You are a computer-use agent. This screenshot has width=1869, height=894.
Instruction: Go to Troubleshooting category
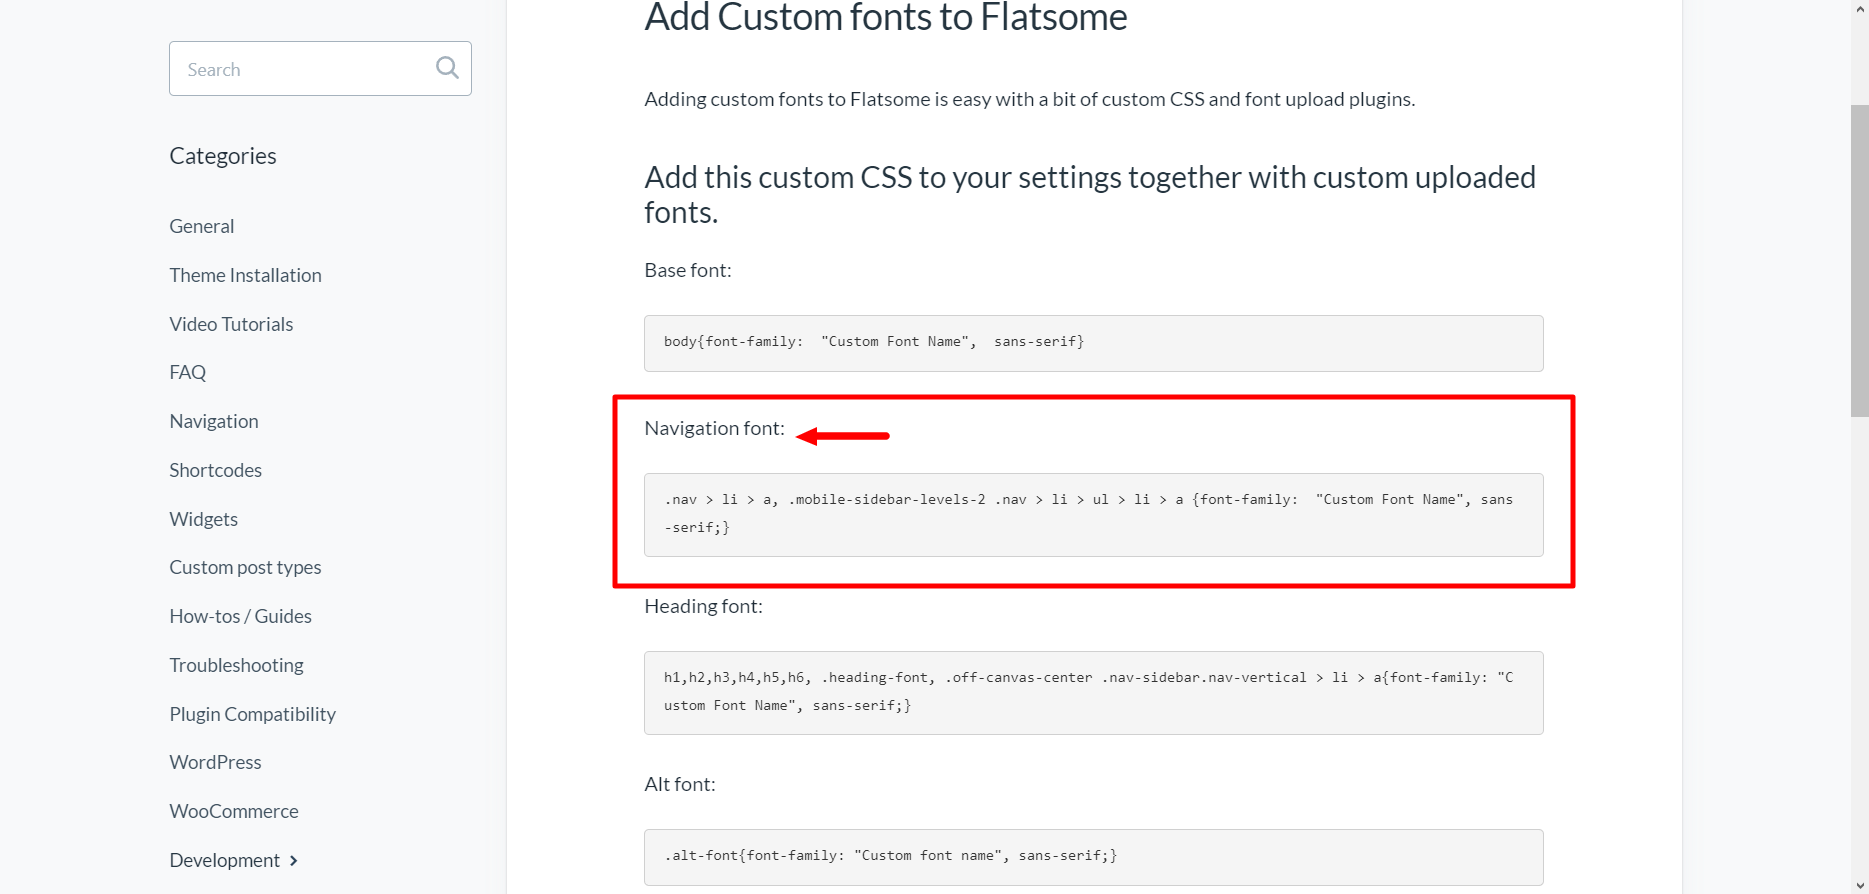237,665
